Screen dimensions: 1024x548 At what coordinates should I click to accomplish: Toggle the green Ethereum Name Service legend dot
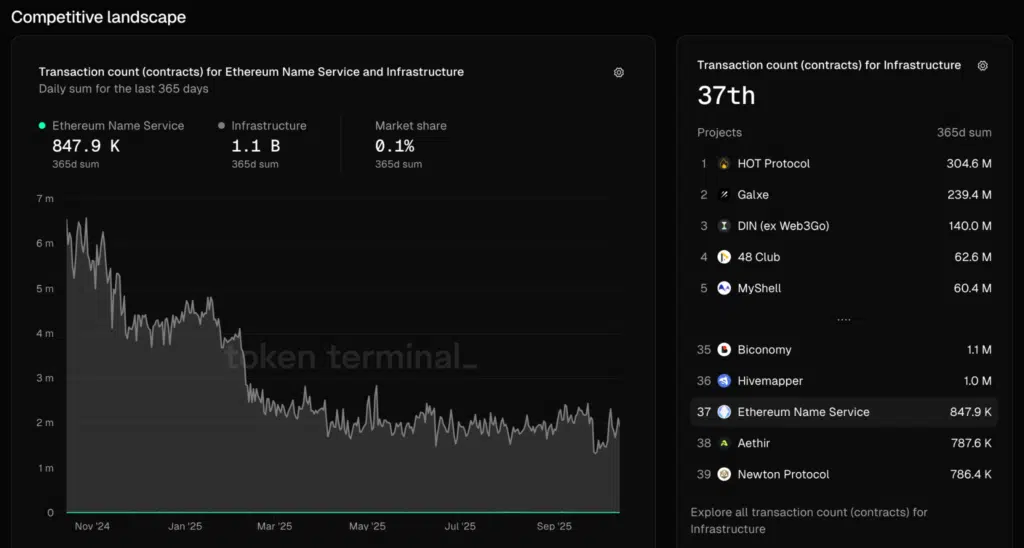tap(42, 125)
